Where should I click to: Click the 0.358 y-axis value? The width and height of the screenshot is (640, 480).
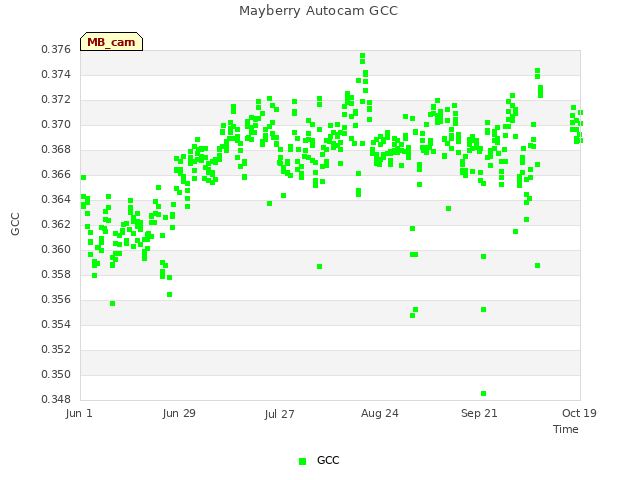[x=56, y=274]
